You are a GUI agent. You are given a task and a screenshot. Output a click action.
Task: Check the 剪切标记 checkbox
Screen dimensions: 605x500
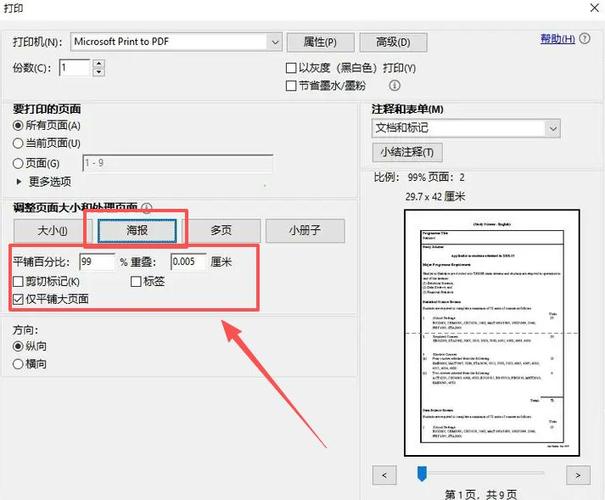(x=18, y=282)
